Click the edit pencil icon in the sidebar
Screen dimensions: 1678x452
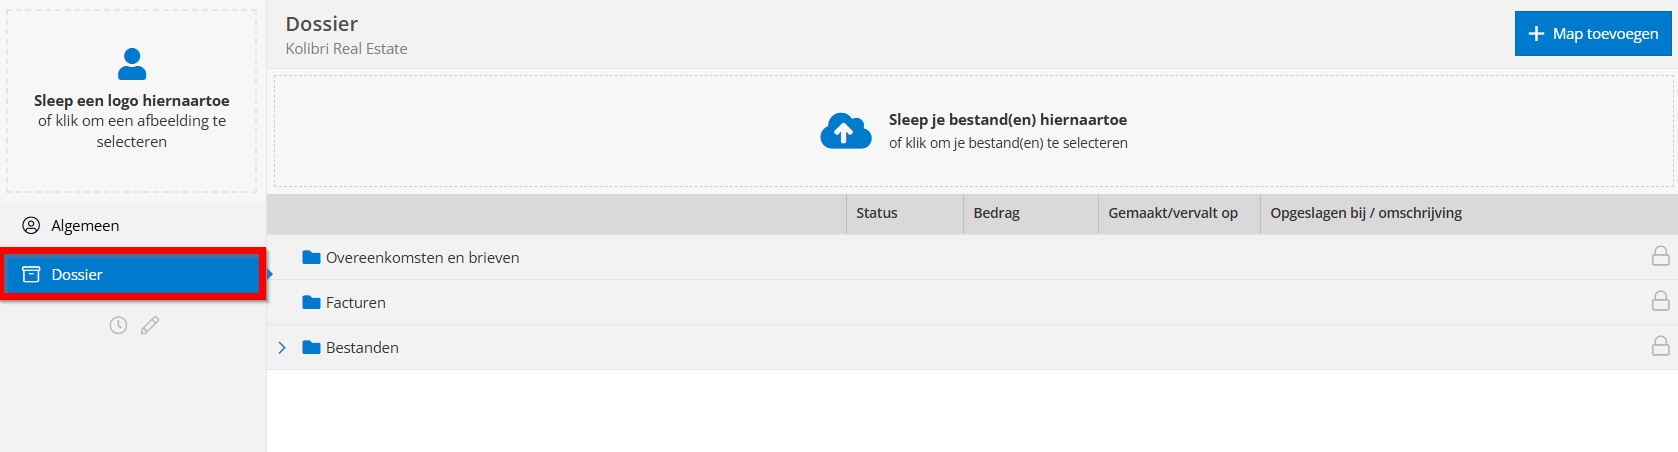pos(150,325)
